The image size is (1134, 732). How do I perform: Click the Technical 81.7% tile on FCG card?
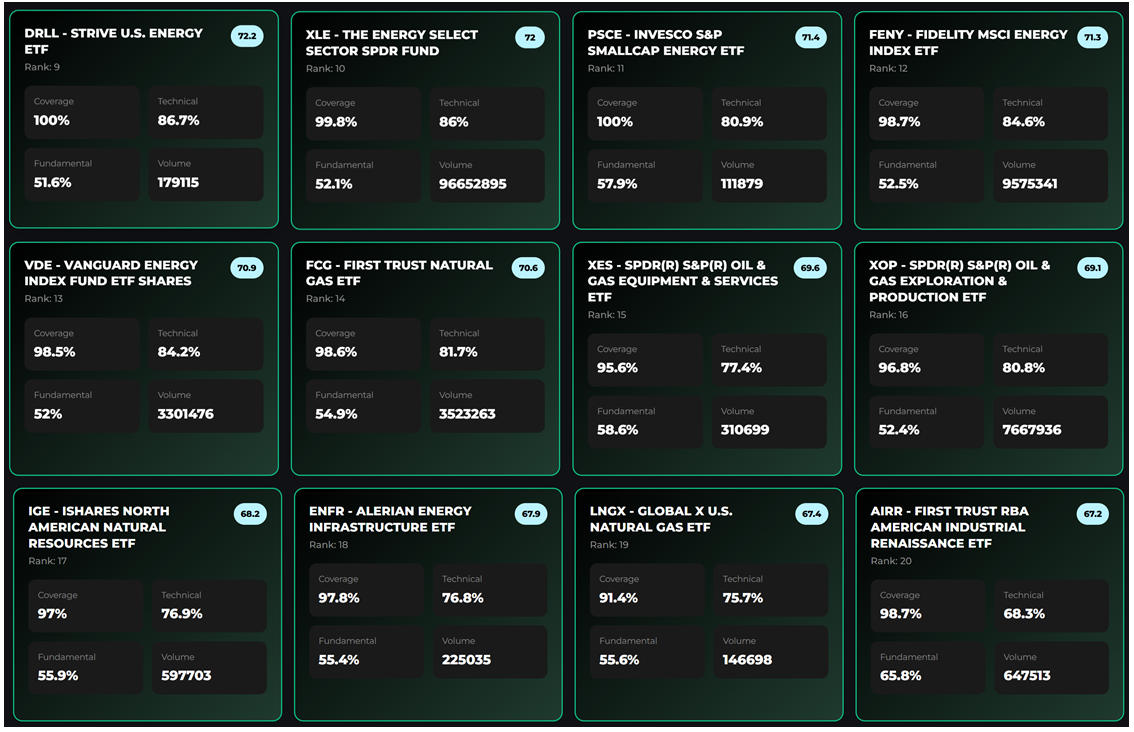(487, 344)
